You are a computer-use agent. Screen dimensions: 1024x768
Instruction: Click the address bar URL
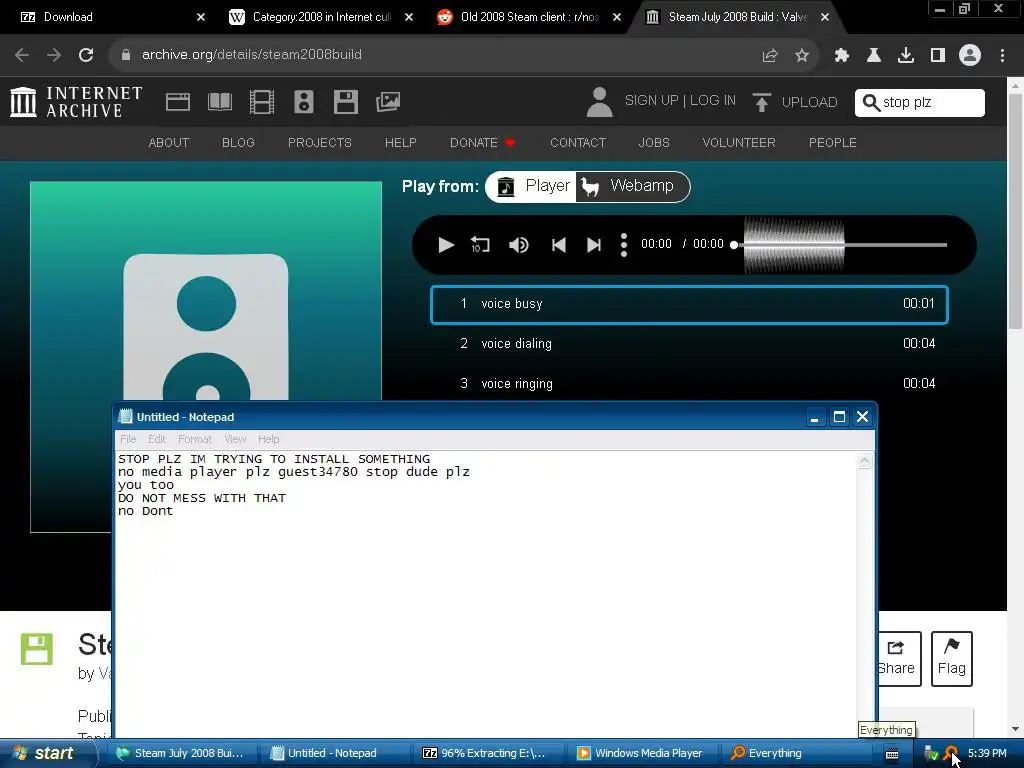point(251,54)
